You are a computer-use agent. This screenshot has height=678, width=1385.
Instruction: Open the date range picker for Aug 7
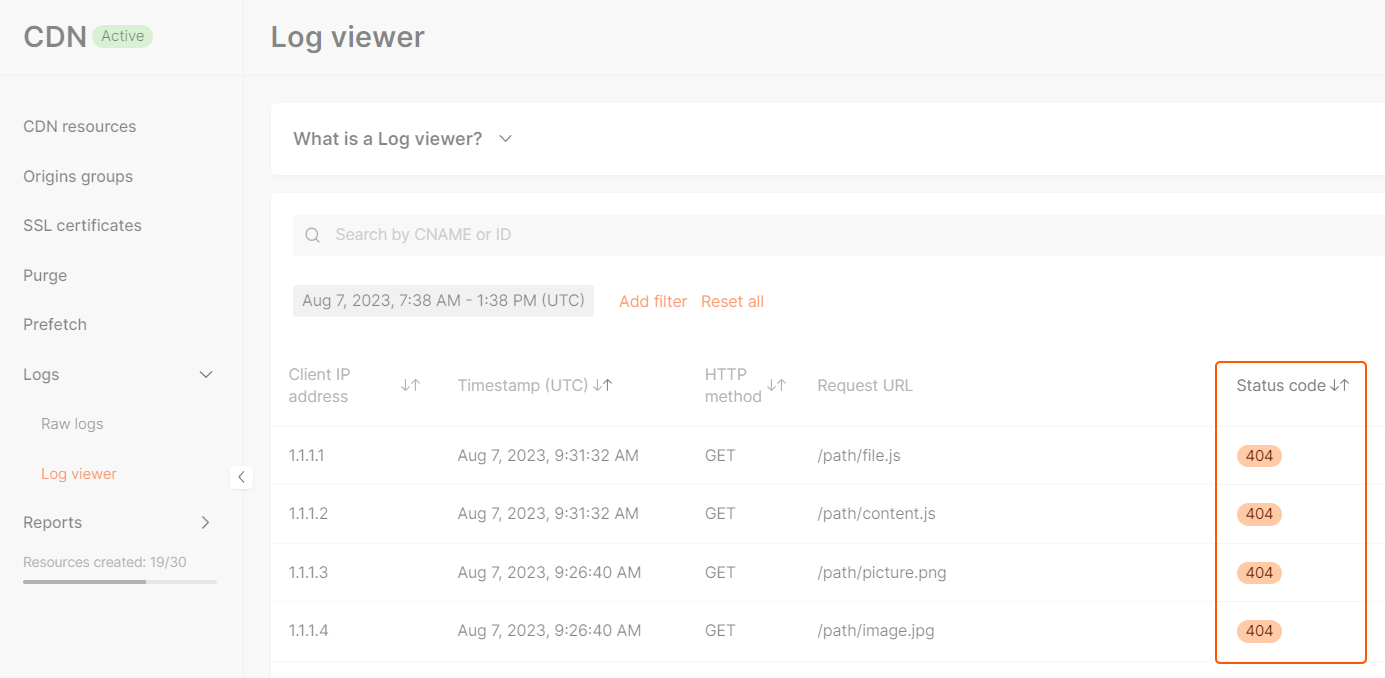(443, 300)
